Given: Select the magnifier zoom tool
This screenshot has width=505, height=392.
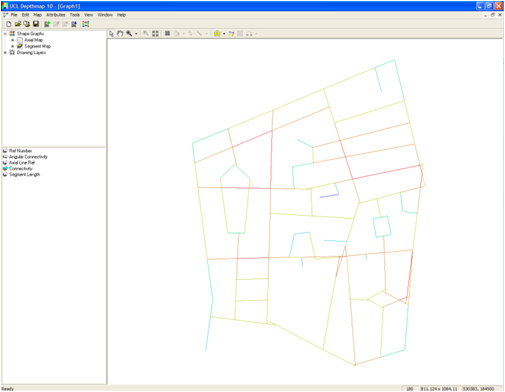Looking at the screenshot, I should pyautogui.click(x=129, y=34).
